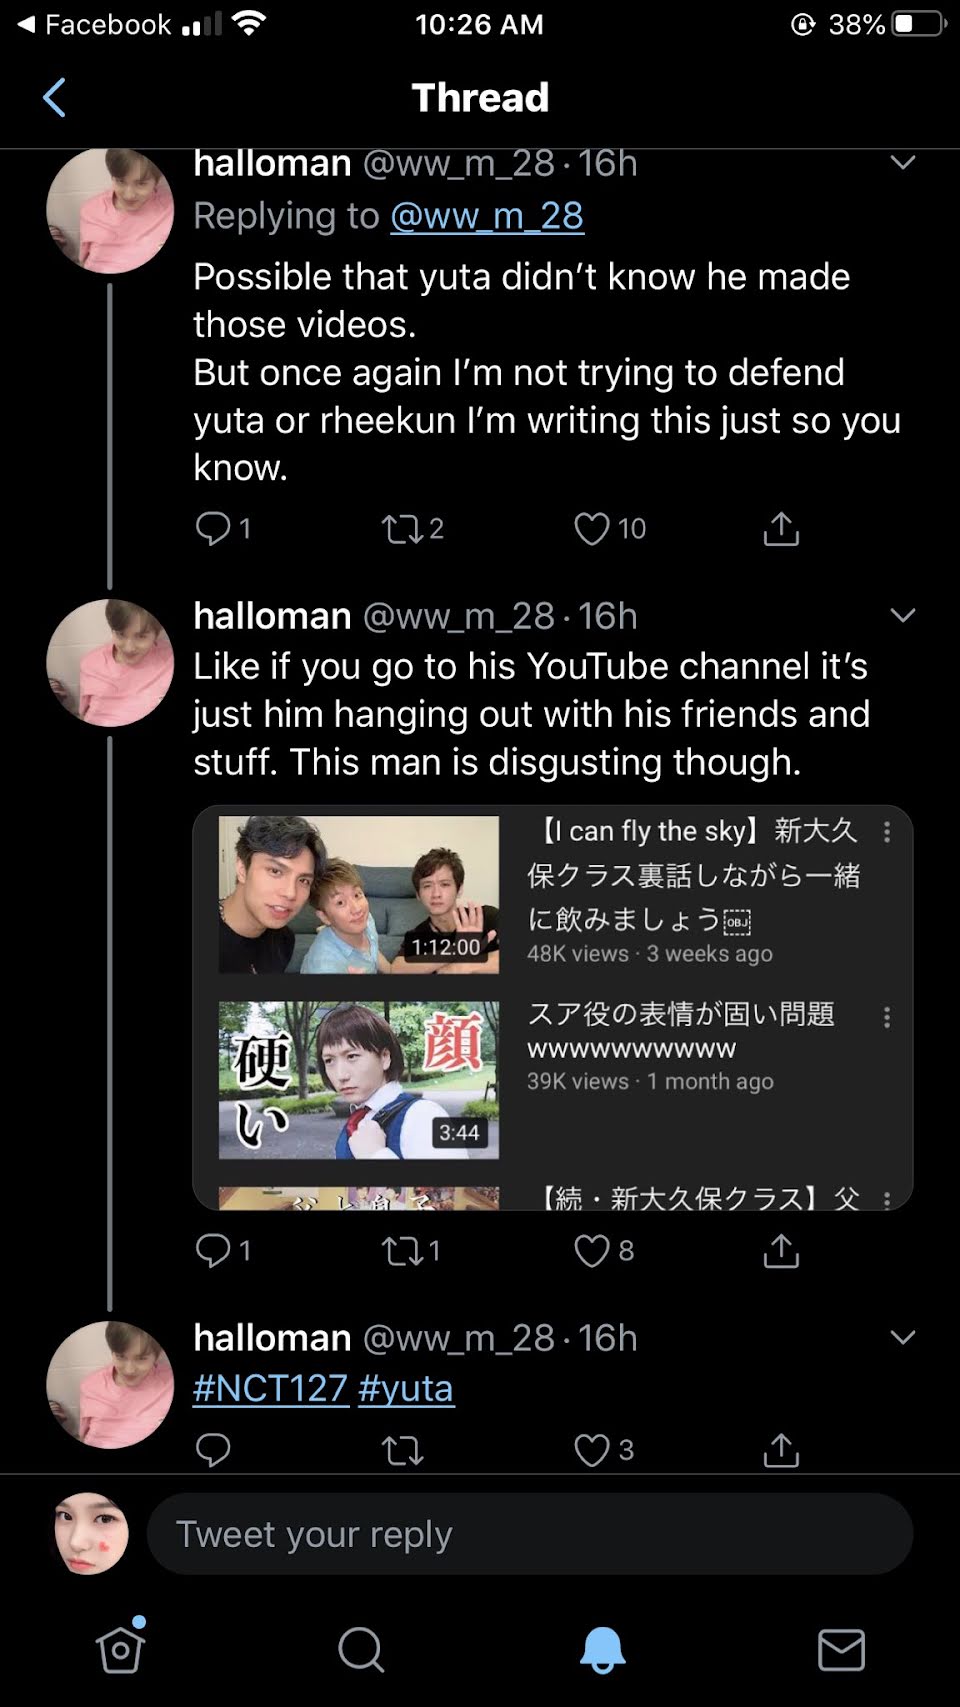
Task: Open the Home tab in bottom bar
Action: pyautogui.click(x=121, y=1649)
